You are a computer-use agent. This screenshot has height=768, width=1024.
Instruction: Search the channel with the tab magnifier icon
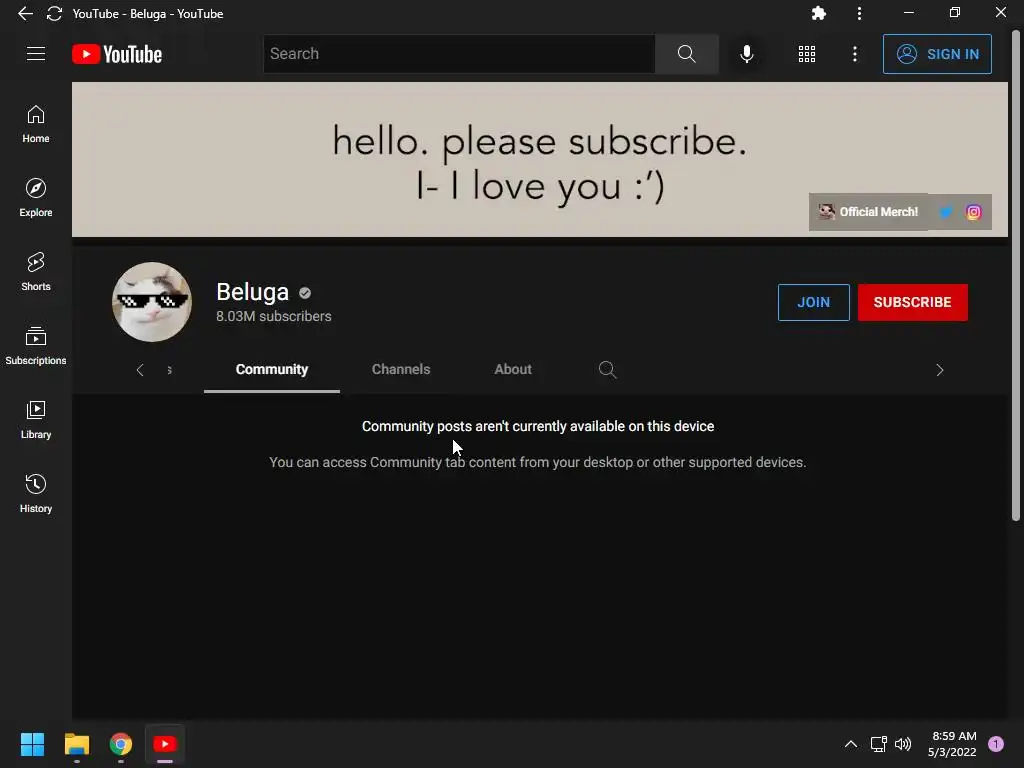(607, 370)
